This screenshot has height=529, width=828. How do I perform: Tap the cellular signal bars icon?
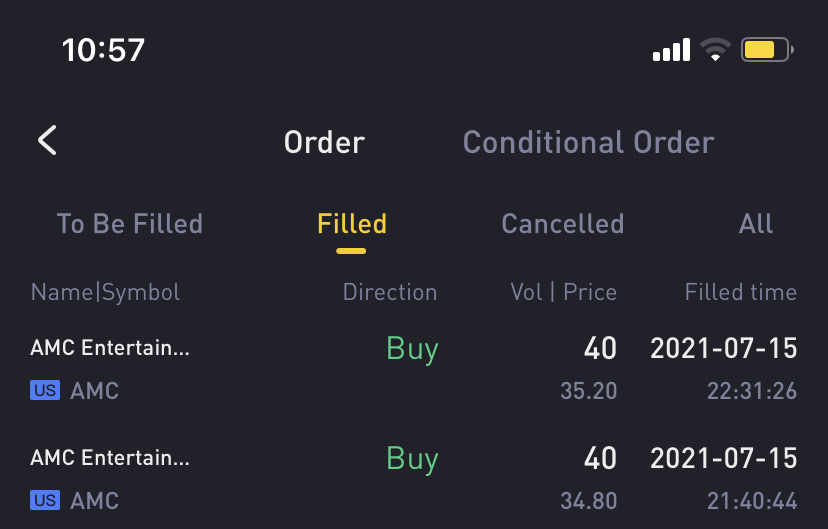[x=671, y=50]
